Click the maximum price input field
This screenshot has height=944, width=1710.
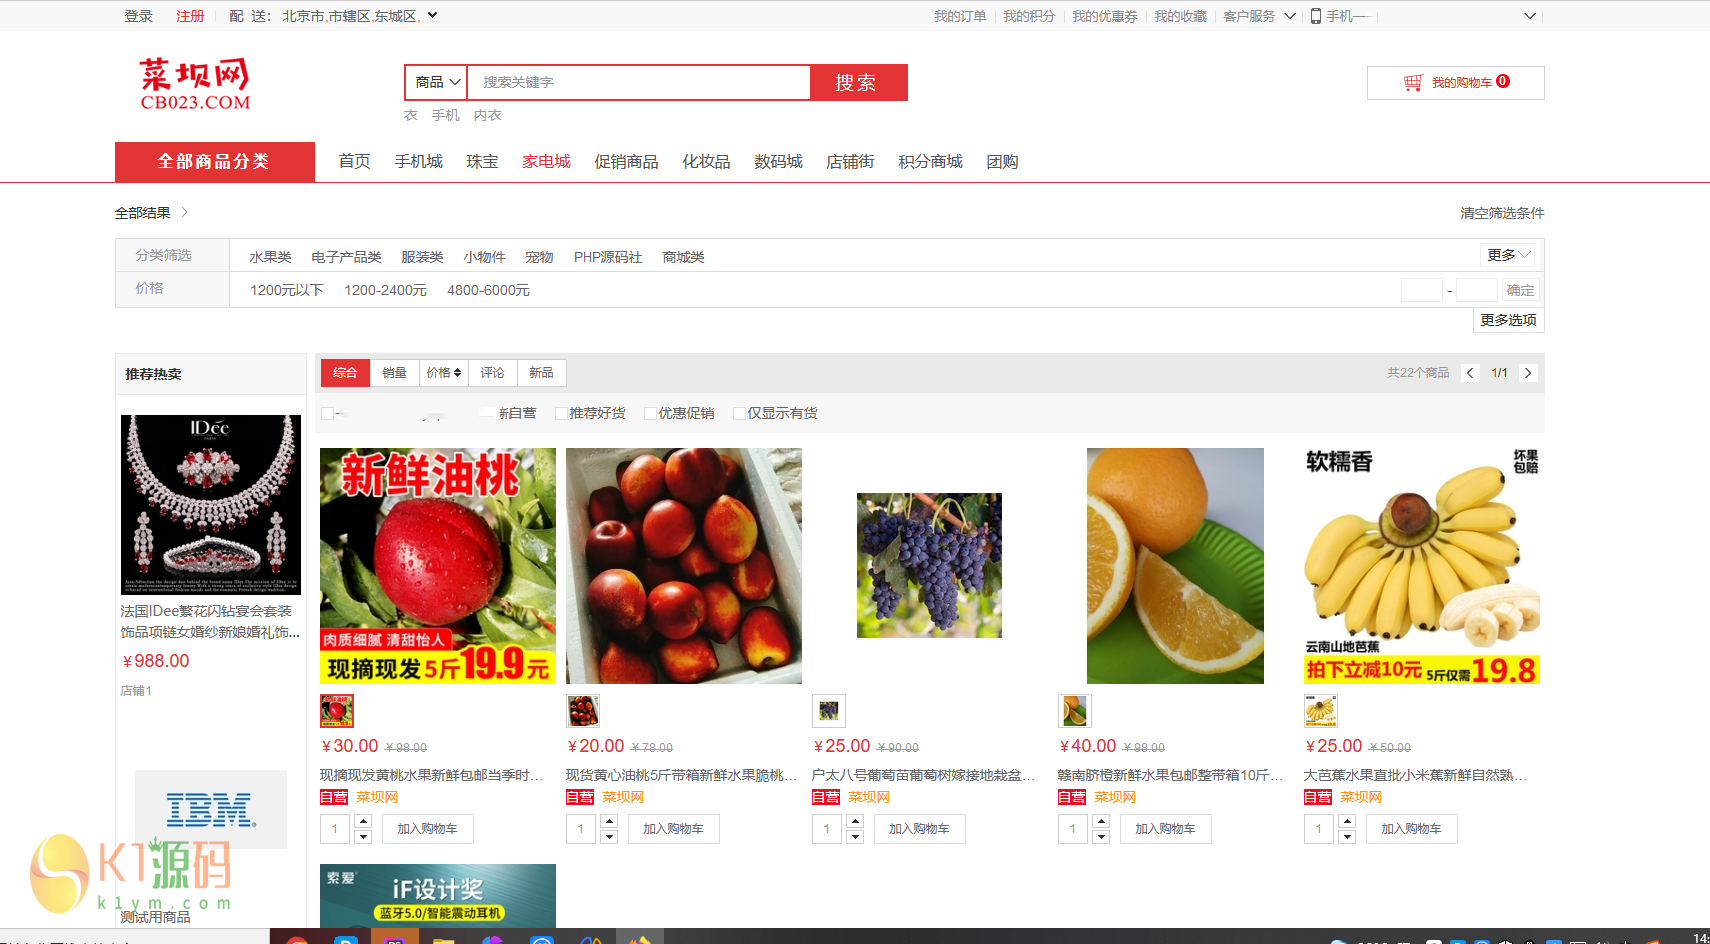(x=1476, y=290)
